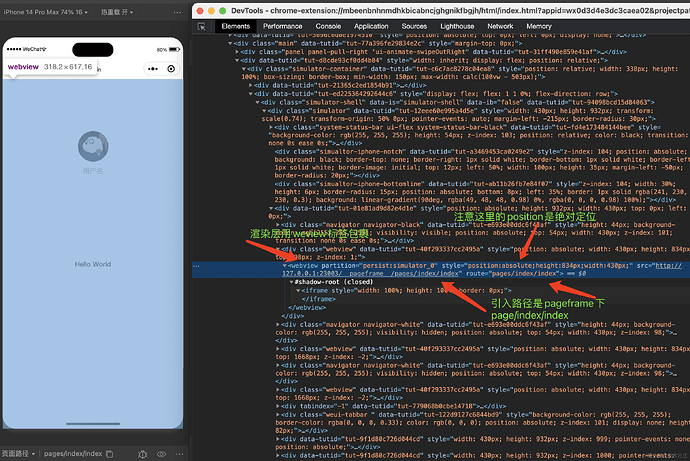Image resolution: width=690 pixels, height=461 pixels.
Task: Collapse the div class="main" node
Action: coord(230,44)
